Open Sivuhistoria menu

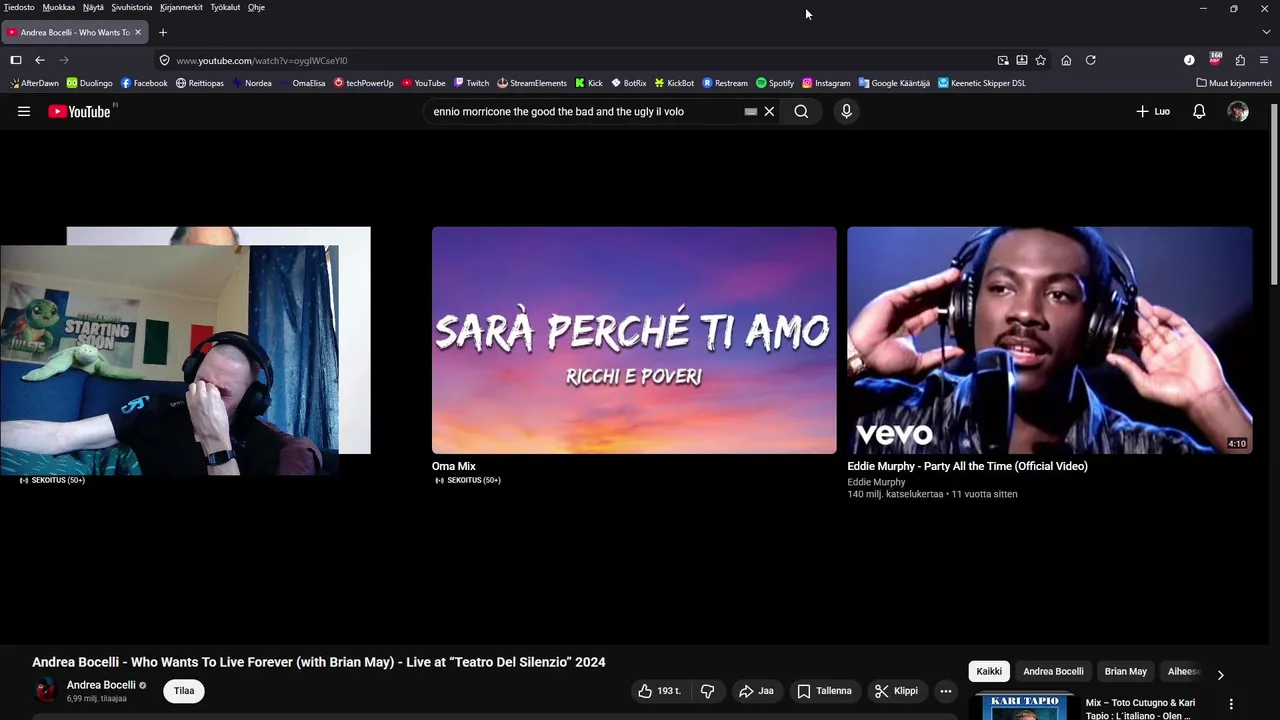[132, 7]
